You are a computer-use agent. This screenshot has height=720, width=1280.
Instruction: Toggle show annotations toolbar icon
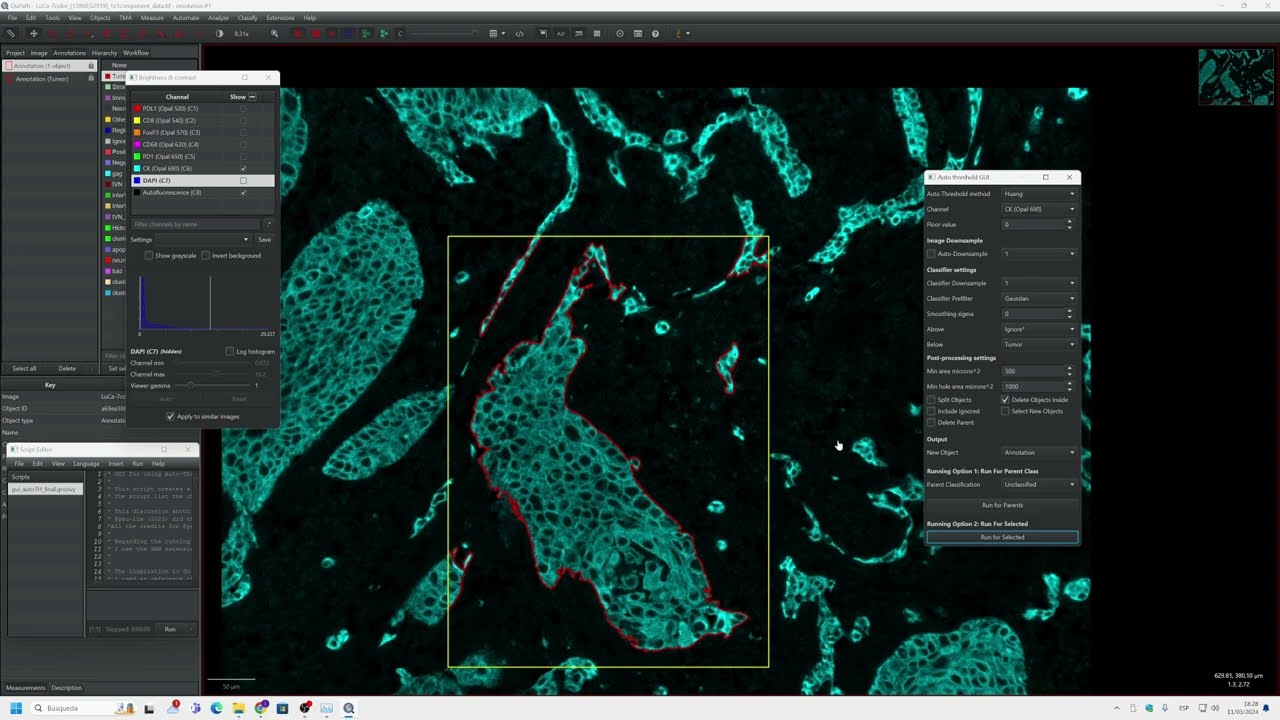click(x=298, y=33)
